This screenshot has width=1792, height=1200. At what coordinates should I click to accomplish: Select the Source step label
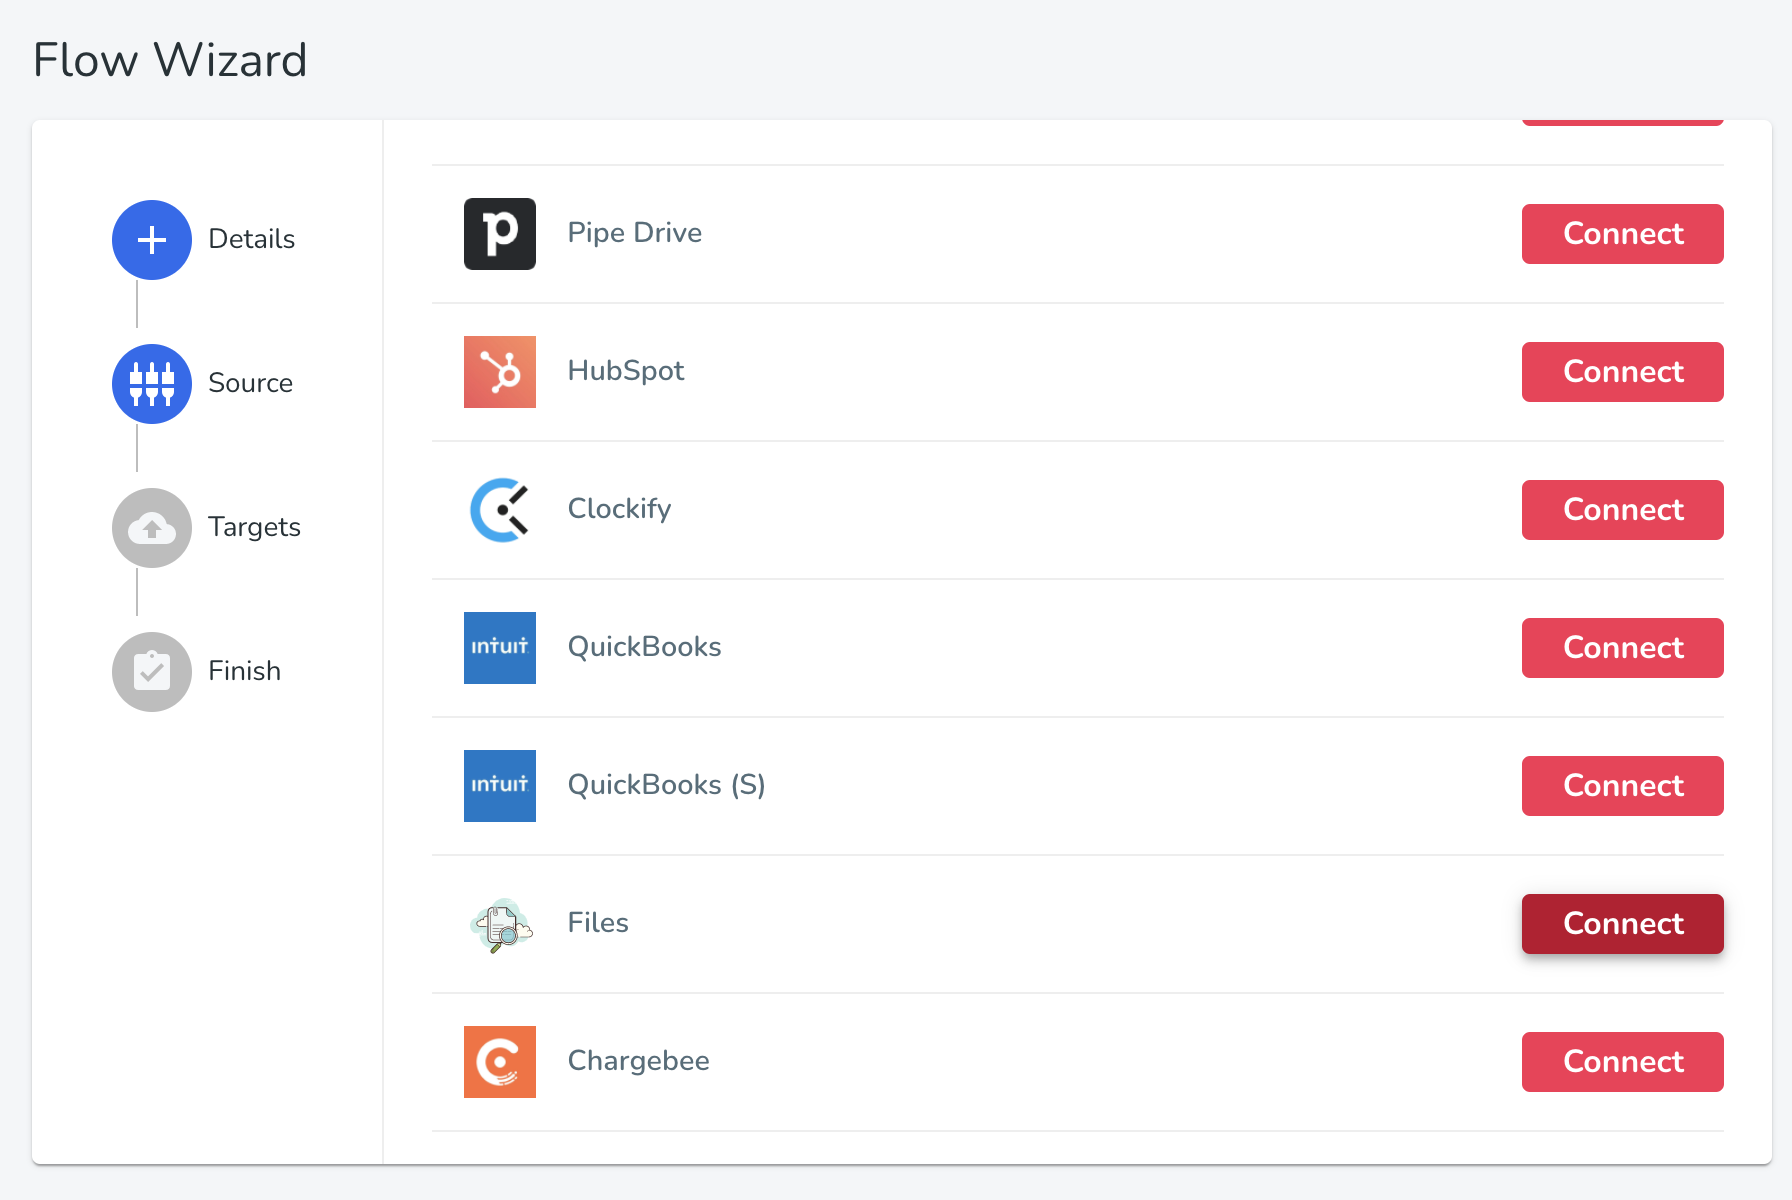(x=251, y=383)
